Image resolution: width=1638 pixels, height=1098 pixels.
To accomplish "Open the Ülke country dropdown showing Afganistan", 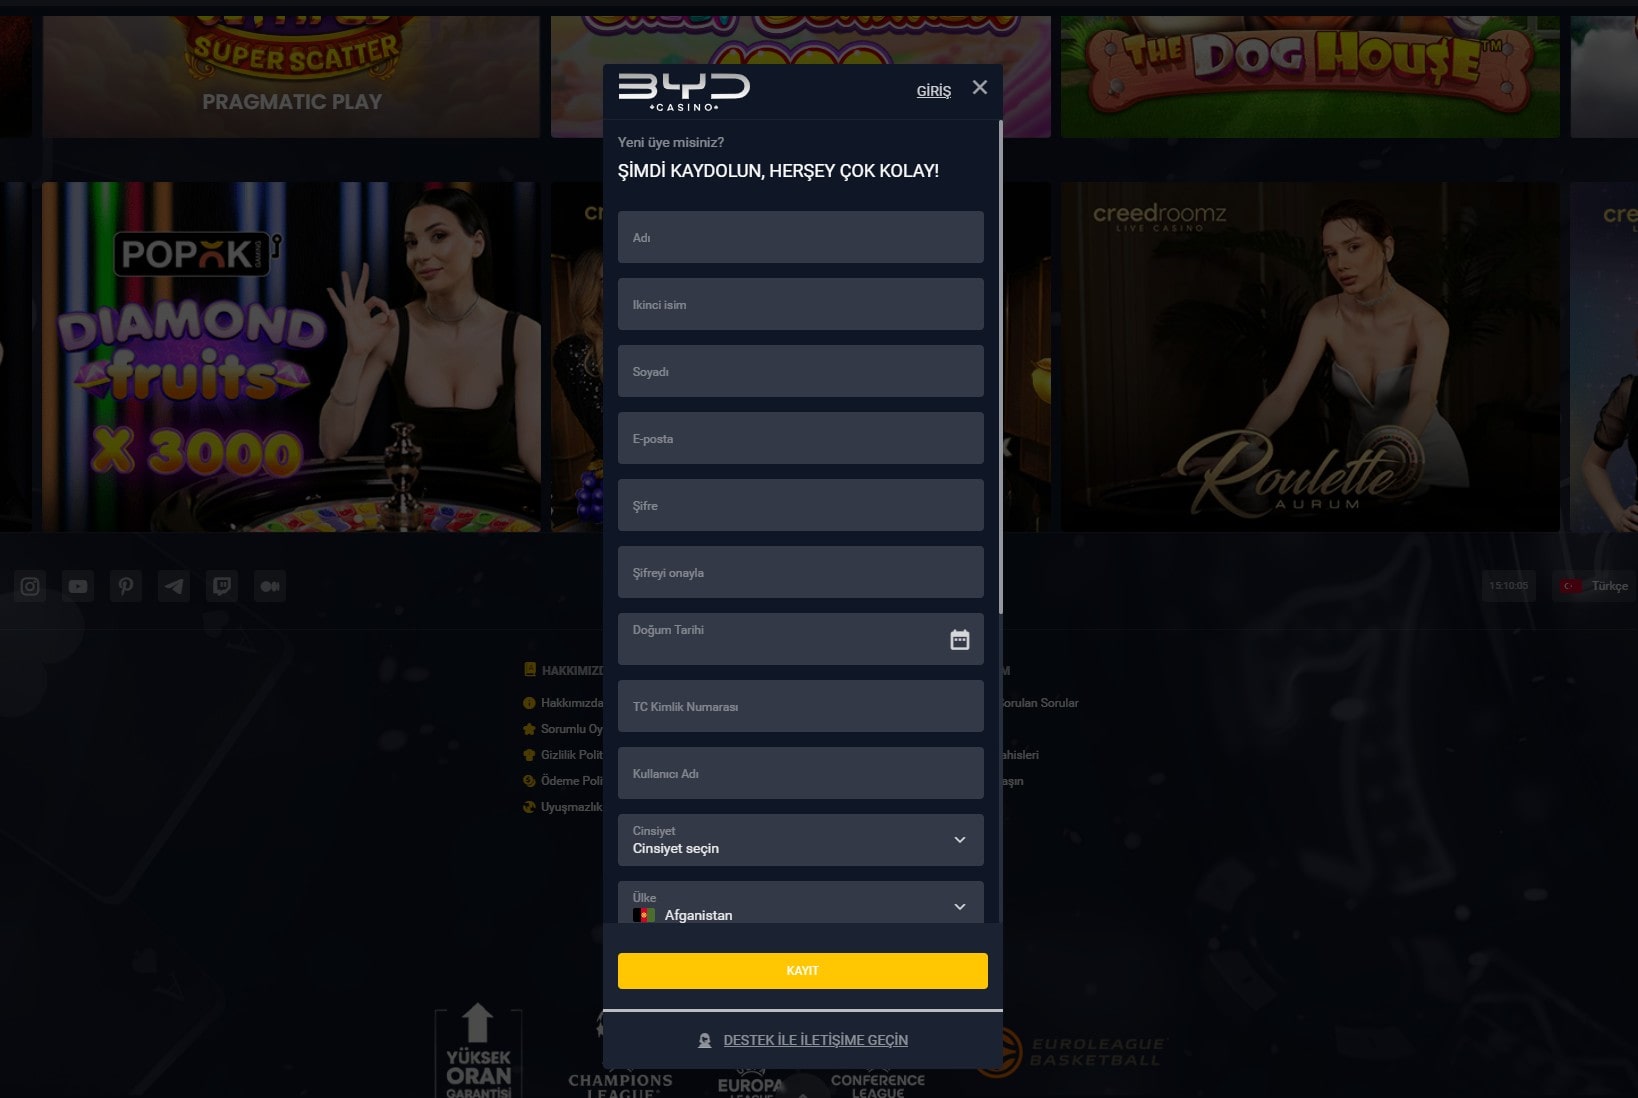I will (x=801, y=902).
